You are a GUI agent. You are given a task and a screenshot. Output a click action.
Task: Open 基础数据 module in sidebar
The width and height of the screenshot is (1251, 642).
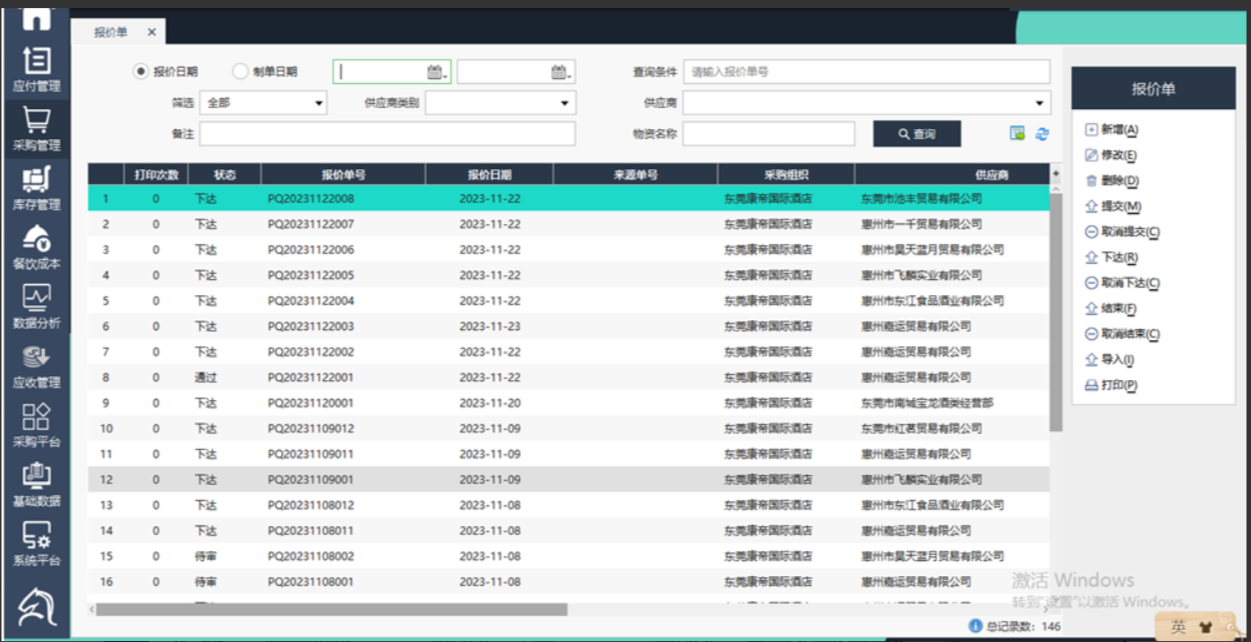click(x=36, y=484)
